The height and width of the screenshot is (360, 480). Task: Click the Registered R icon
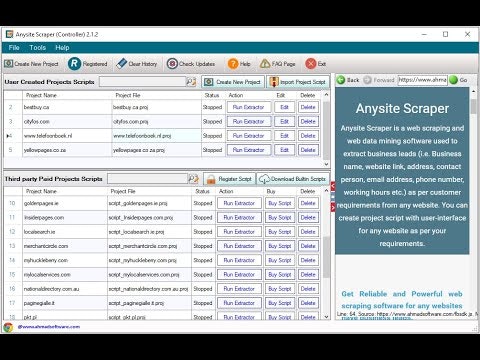[74, 64]
